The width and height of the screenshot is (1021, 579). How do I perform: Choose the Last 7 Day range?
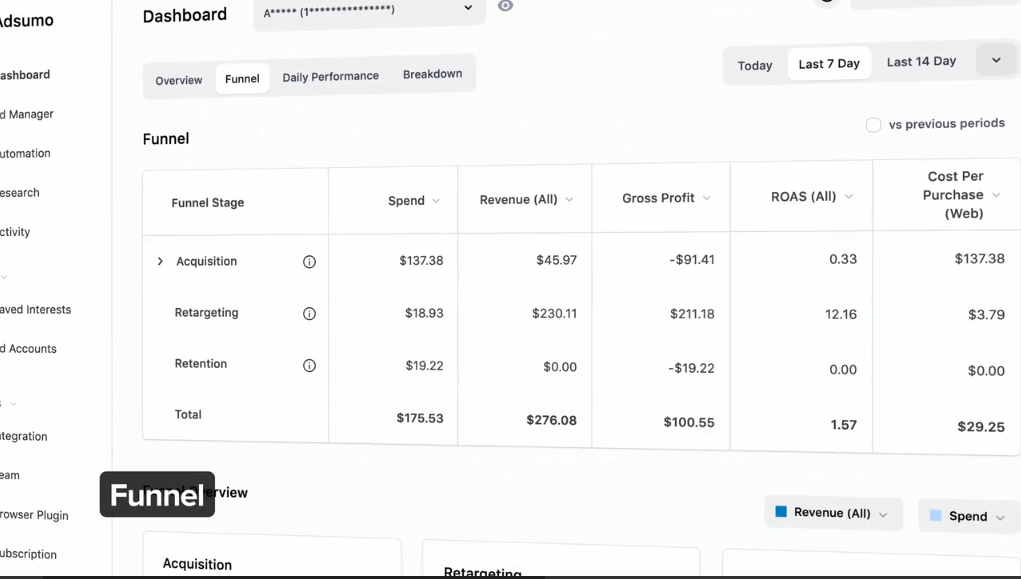point(829,64)
